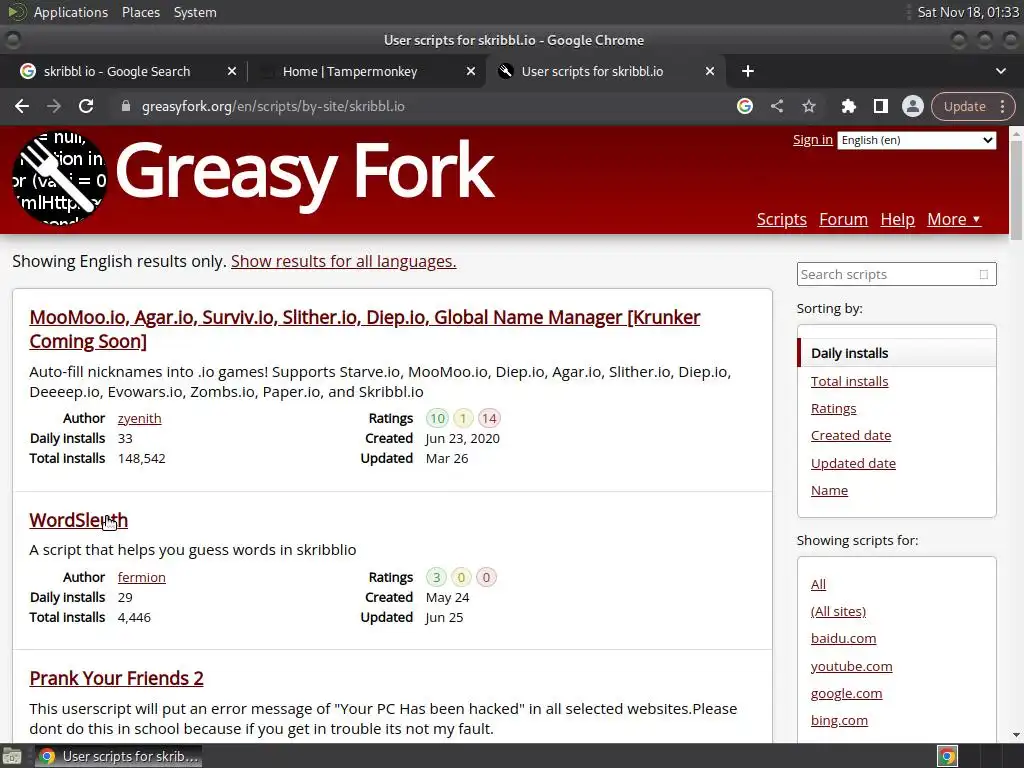Open the English (en) language dropdown

[x=917, y=140]
